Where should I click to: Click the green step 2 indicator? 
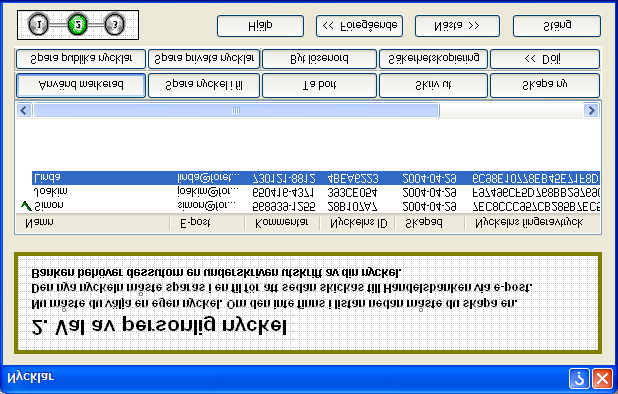[78, 25]
